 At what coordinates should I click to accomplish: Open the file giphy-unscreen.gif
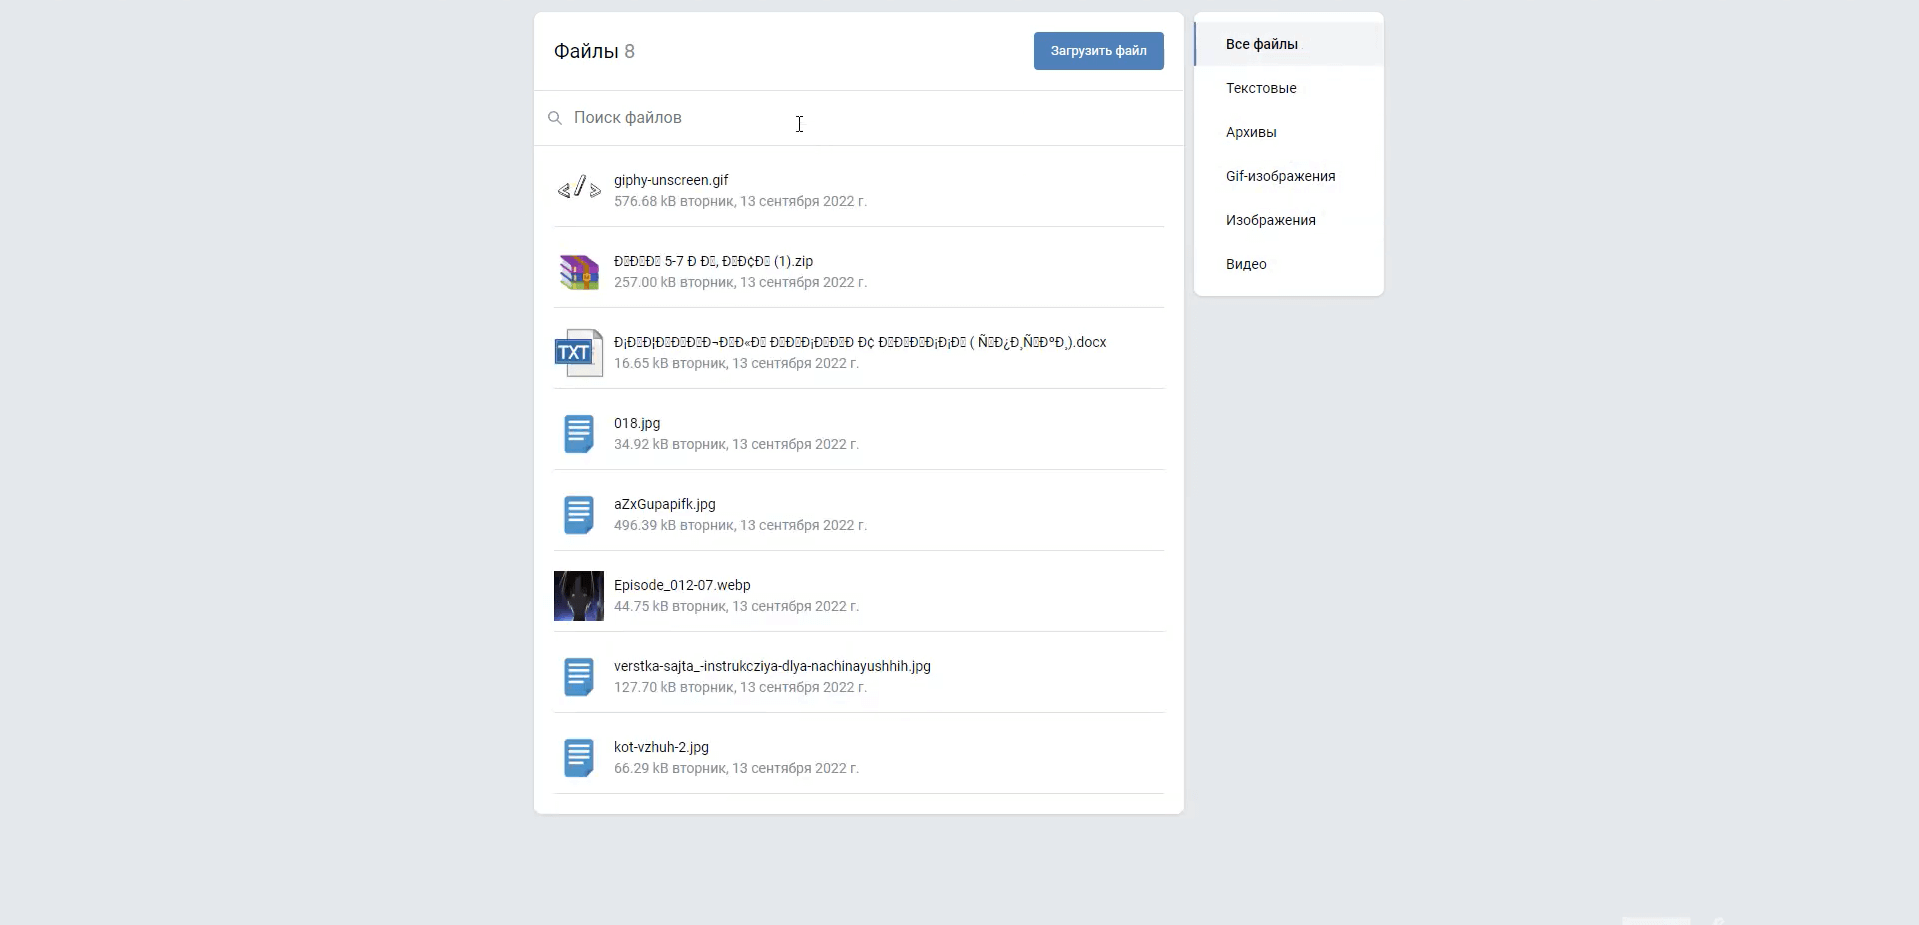[671, 180]
